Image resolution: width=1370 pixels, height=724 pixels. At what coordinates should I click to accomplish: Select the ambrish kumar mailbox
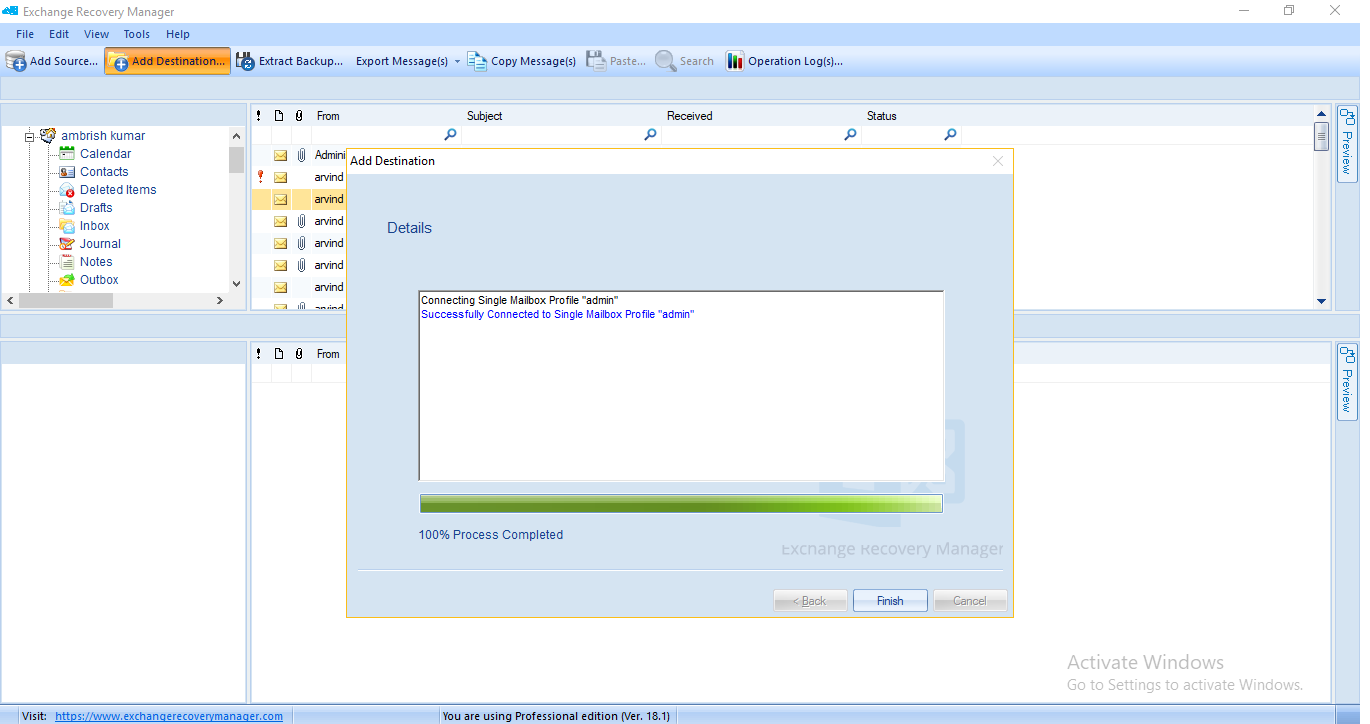103,136
